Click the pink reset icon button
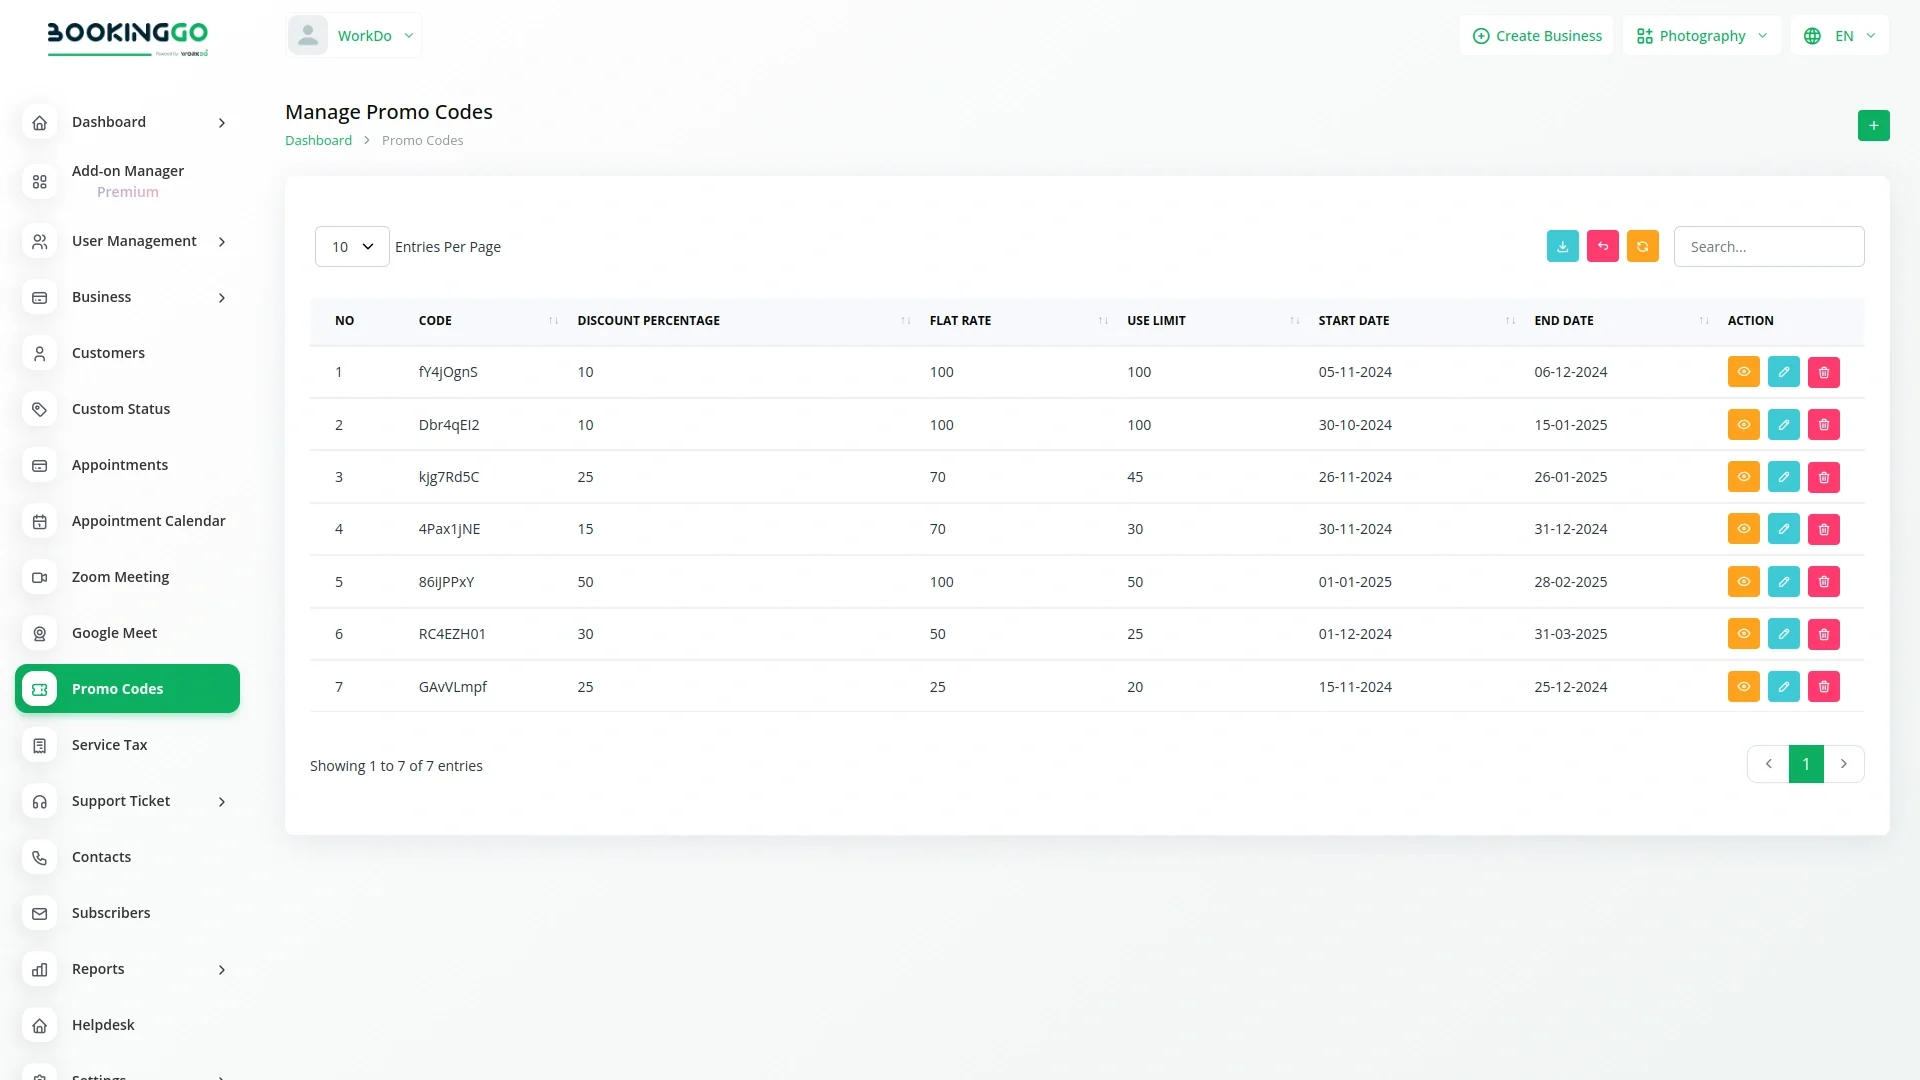 tap(1602, 246)
